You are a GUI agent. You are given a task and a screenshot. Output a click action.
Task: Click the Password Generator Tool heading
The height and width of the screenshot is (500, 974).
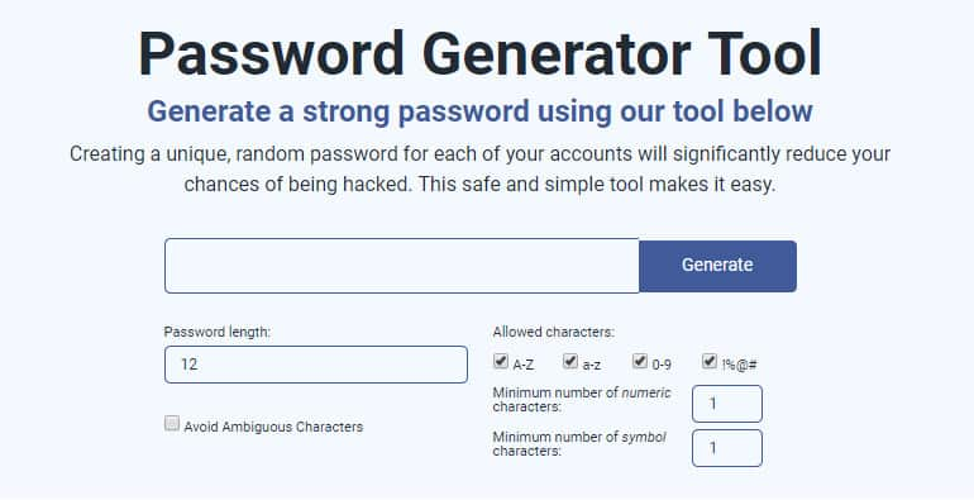coord(479,52)
